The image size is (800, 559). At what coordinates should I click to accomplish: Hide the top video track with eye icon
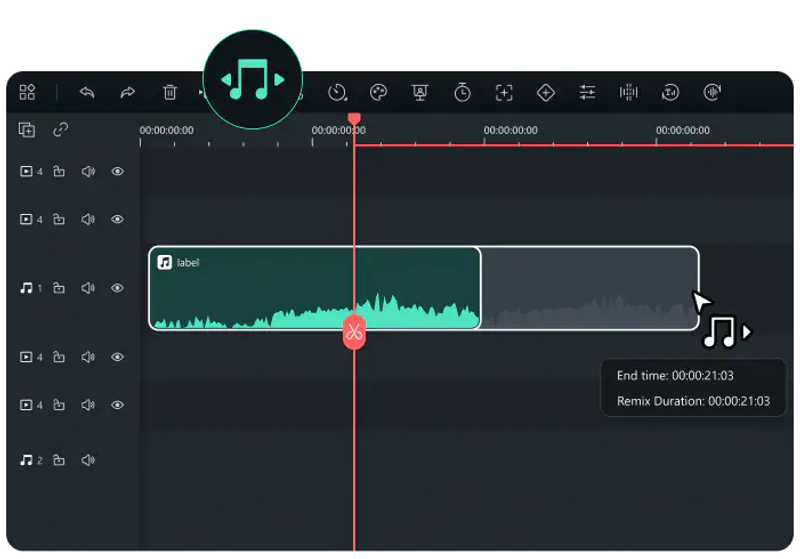coord(117,171)
